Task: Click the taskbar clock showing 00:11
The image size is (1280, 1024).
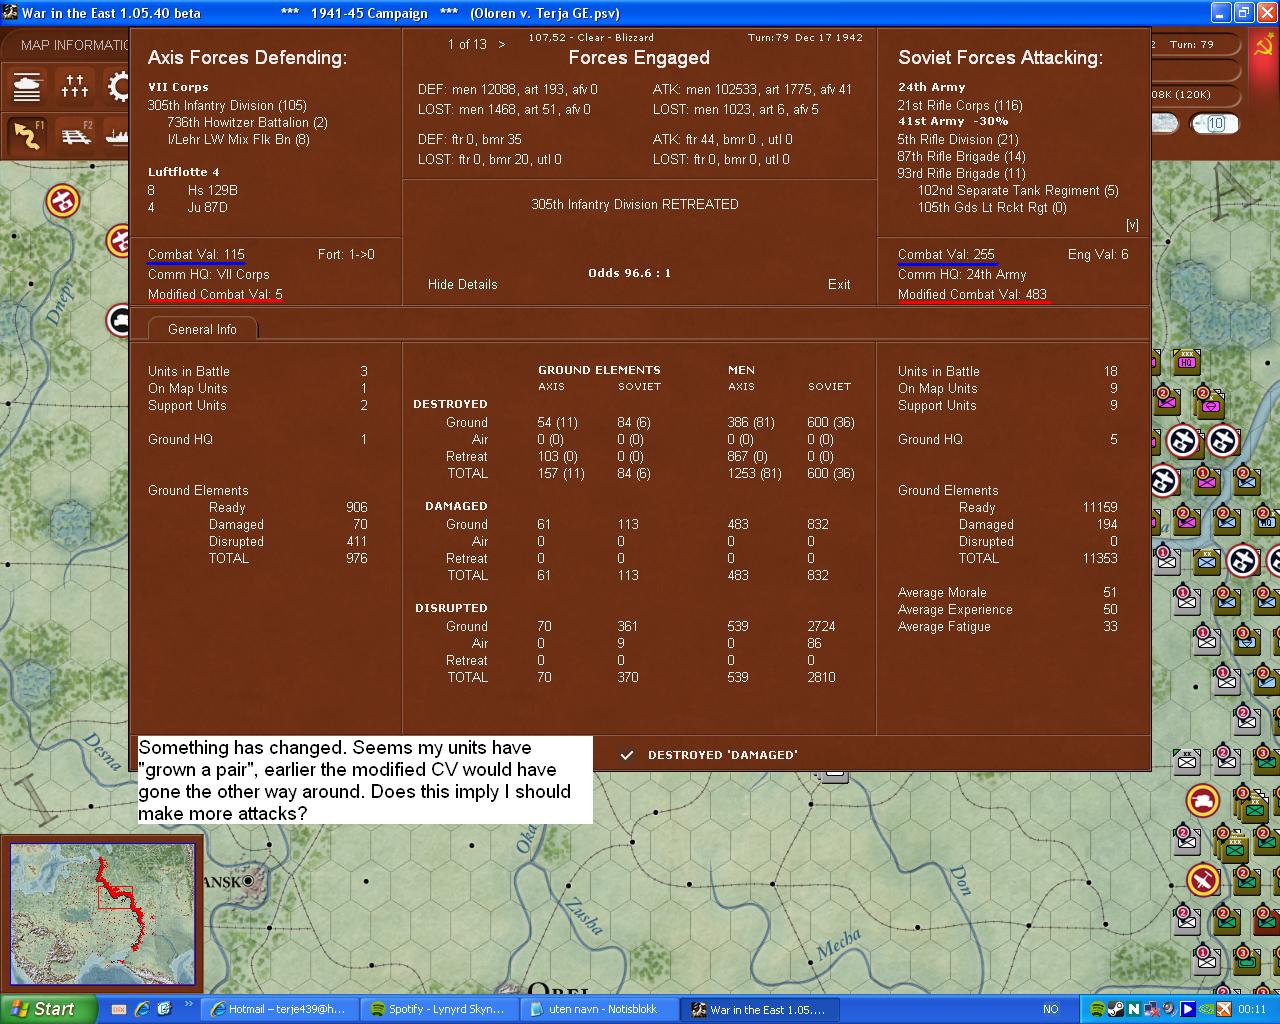Action: 1252,1009
